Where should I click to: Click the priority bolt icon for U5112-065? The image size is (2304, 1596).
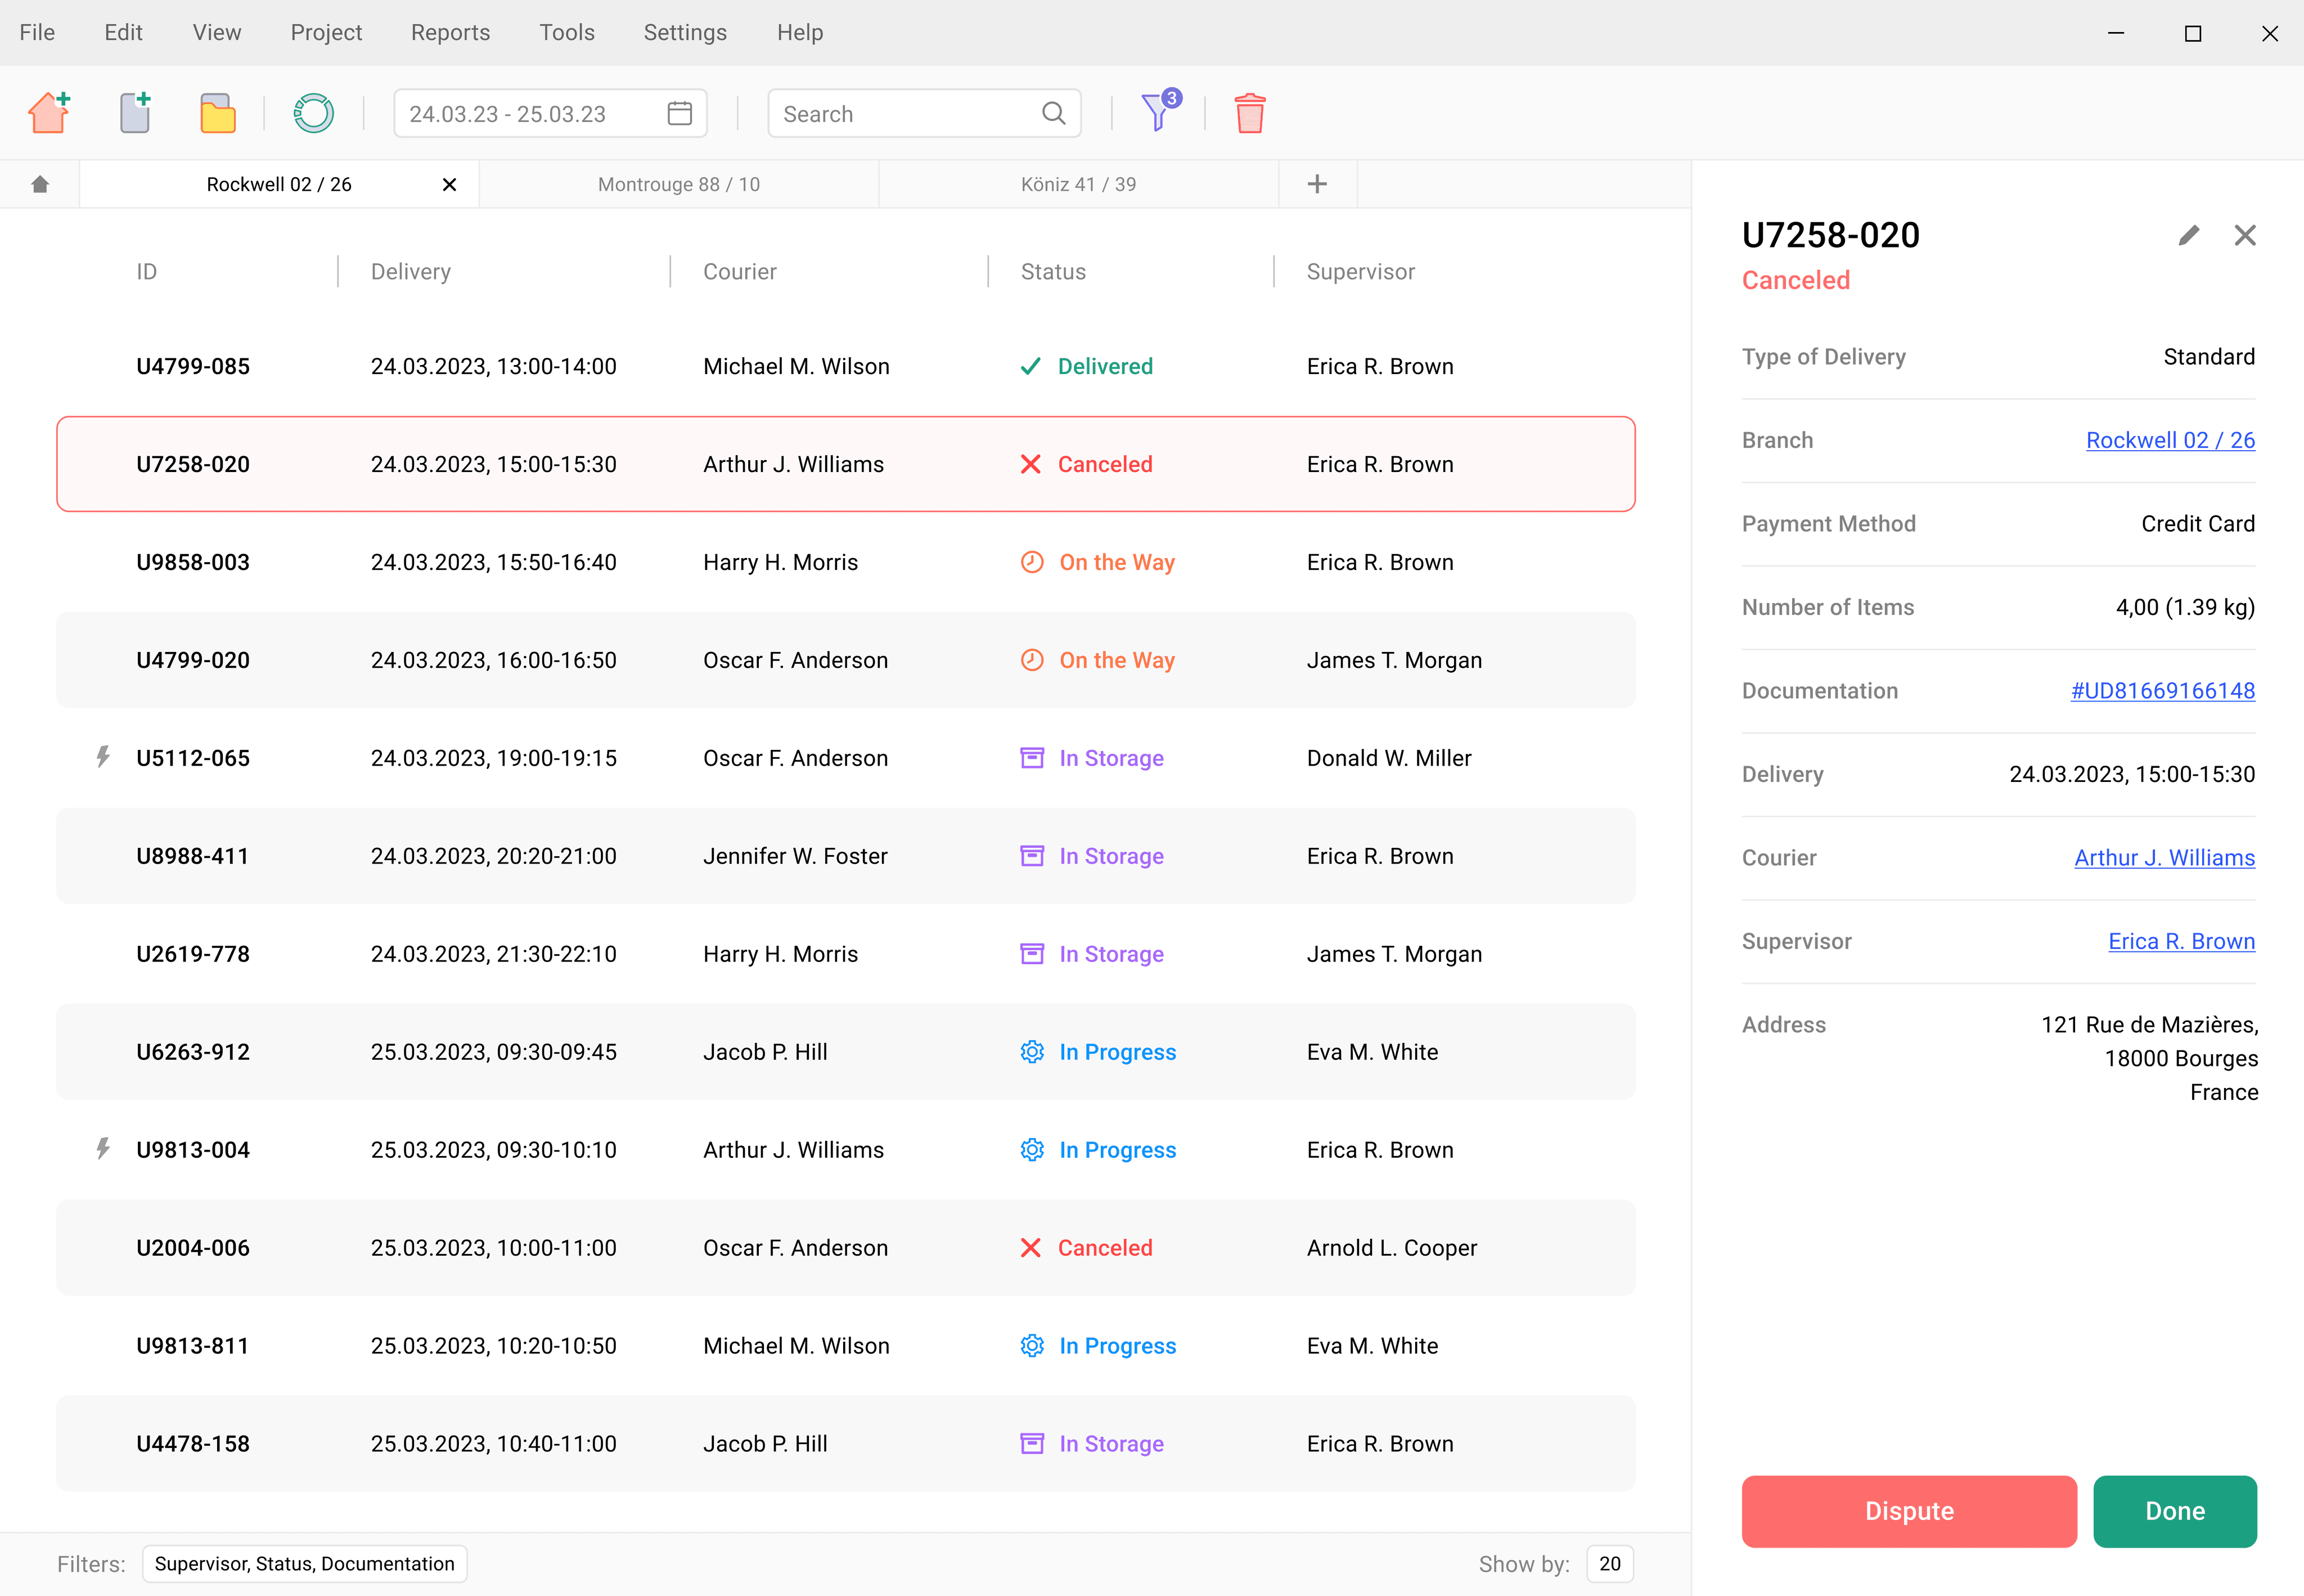102,757
